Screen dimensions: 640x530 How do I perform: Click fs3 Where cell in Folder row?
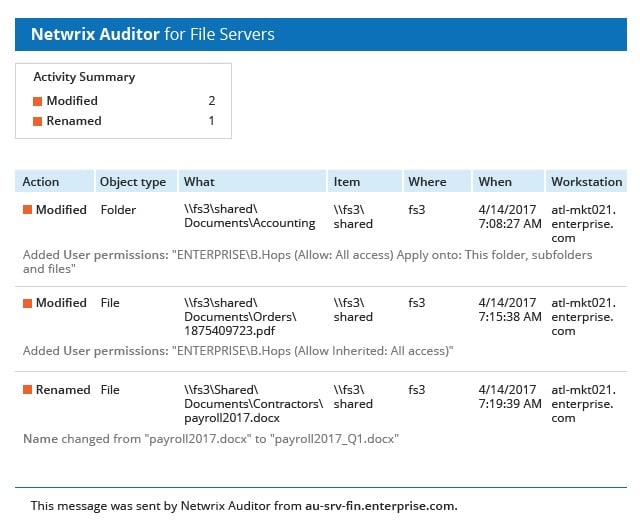[x=416, y=210]
